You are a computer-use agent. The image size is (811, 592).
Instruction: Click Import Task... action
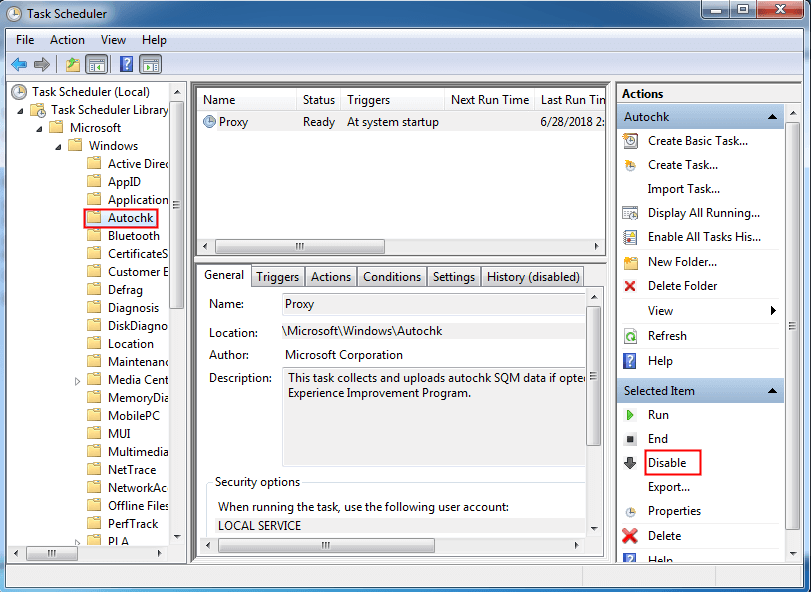pos(683,189)
